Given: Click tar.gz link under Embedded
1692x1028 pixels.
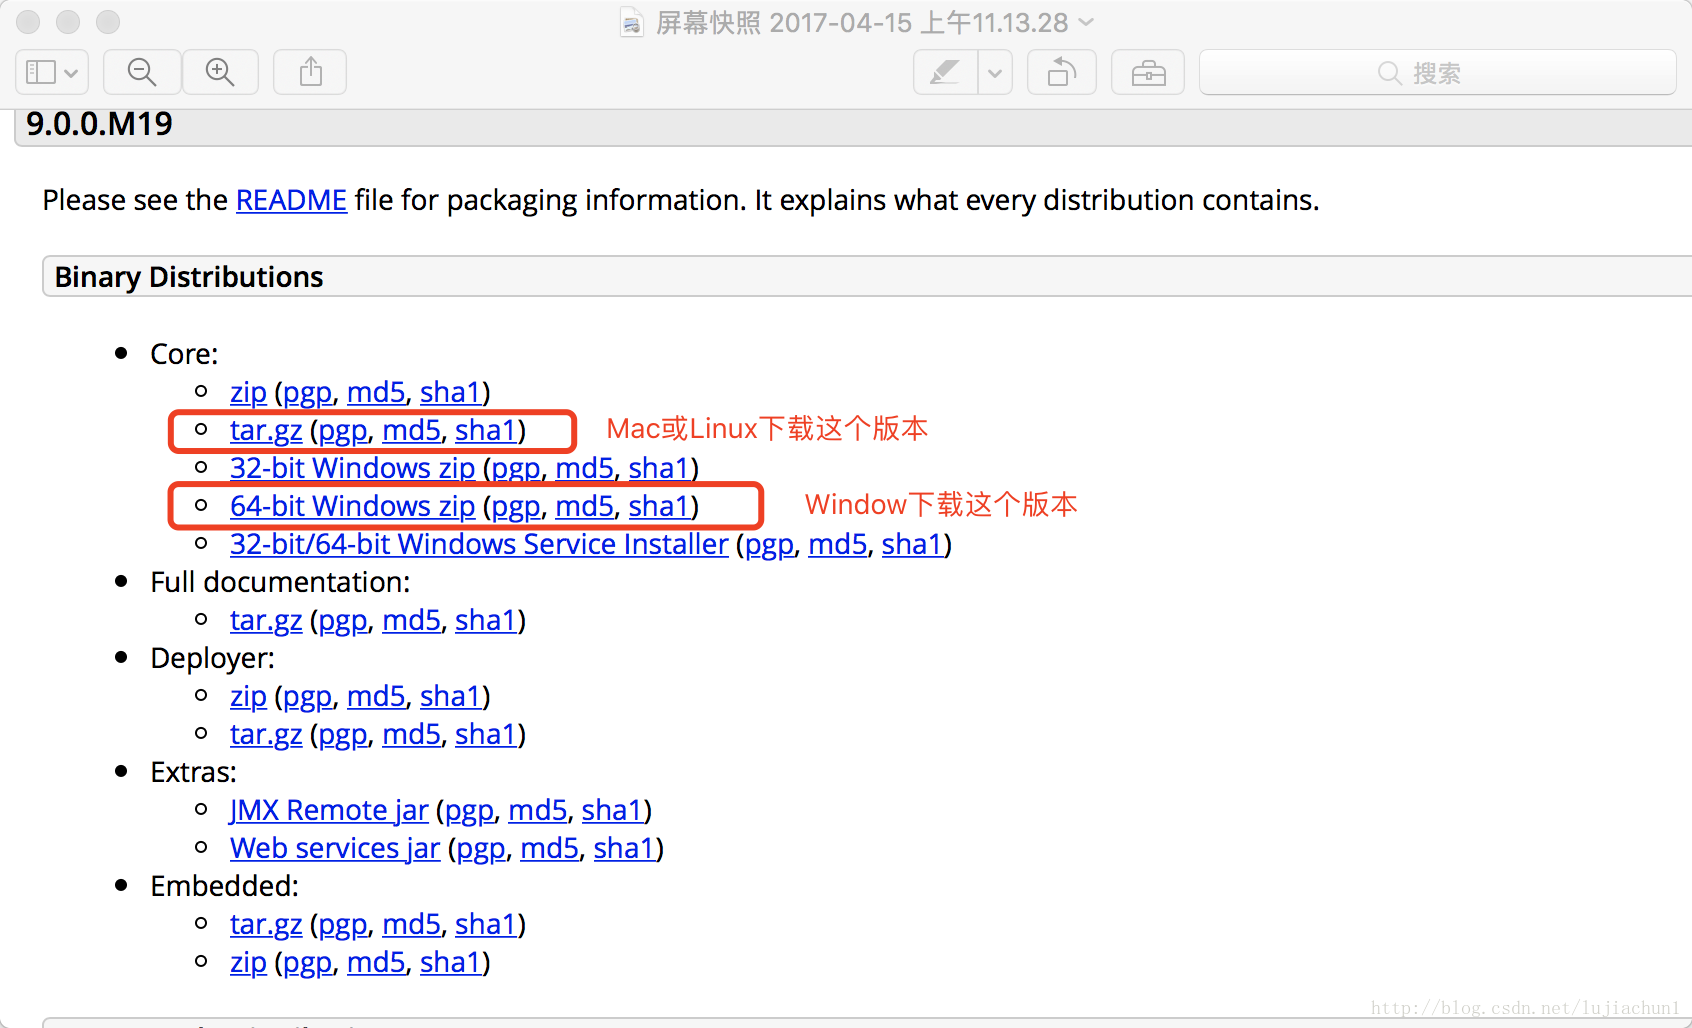Looking at the screenshot, I should 266,924.
